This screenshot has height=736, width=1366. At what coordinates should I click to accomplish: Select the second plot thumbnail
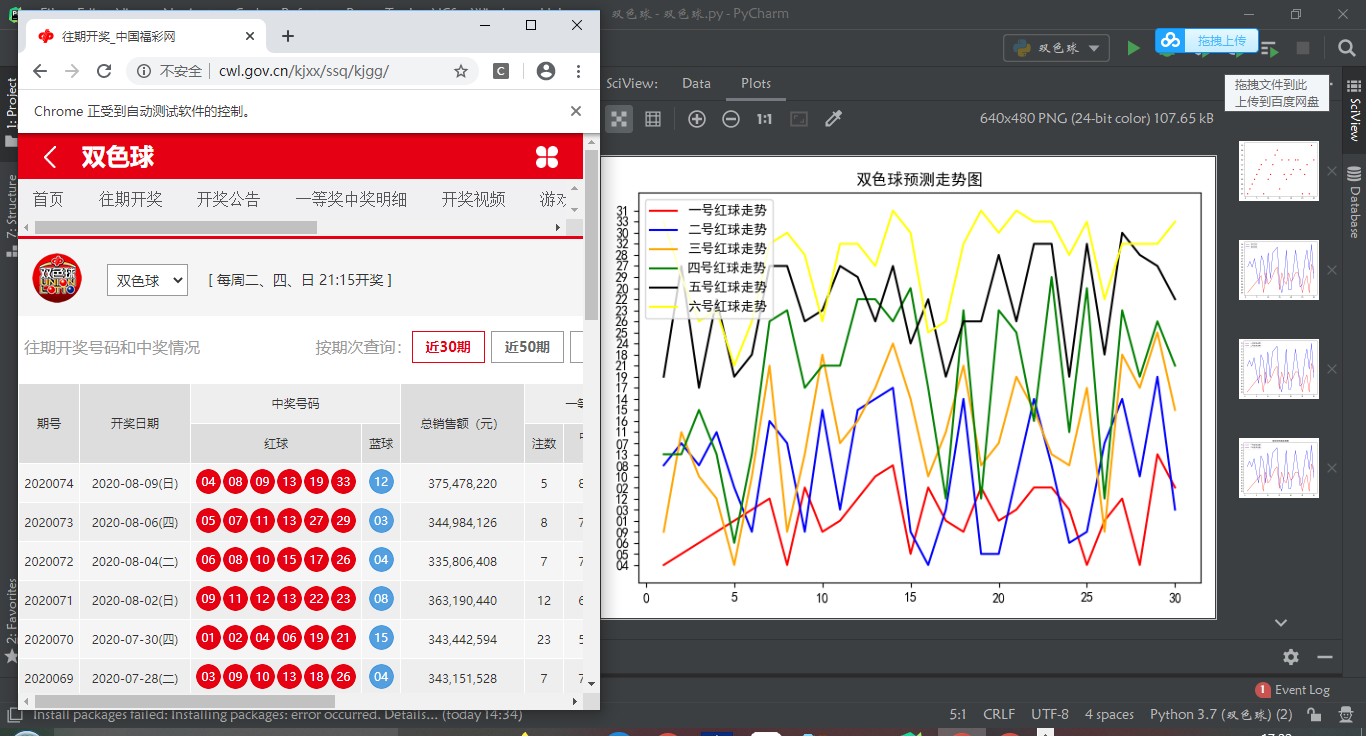click(x=1278, y=270)
